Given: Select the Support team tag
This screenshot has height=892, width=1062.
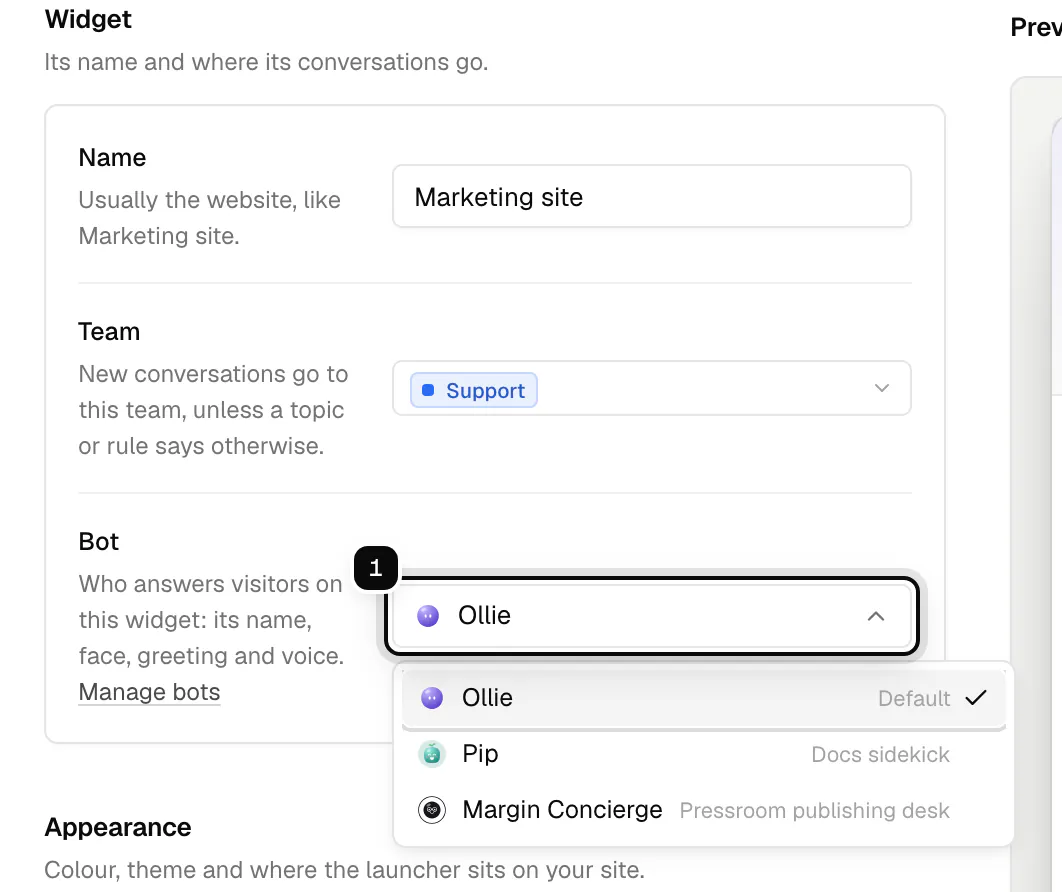Looking at the screenshot, I should [x=473, y=390].
